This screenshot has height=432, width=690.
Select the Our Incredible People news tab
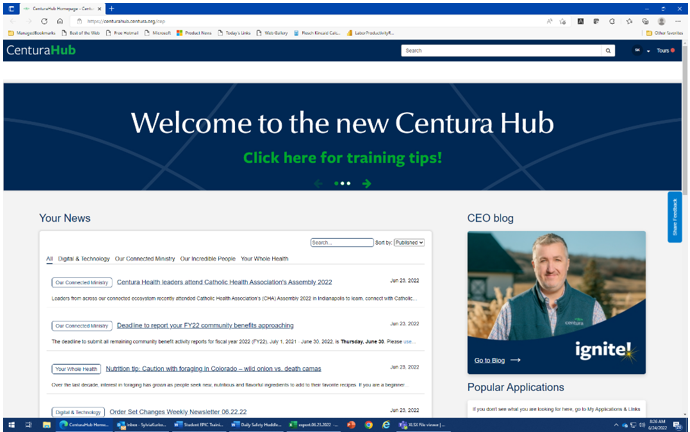pos(208,259)
